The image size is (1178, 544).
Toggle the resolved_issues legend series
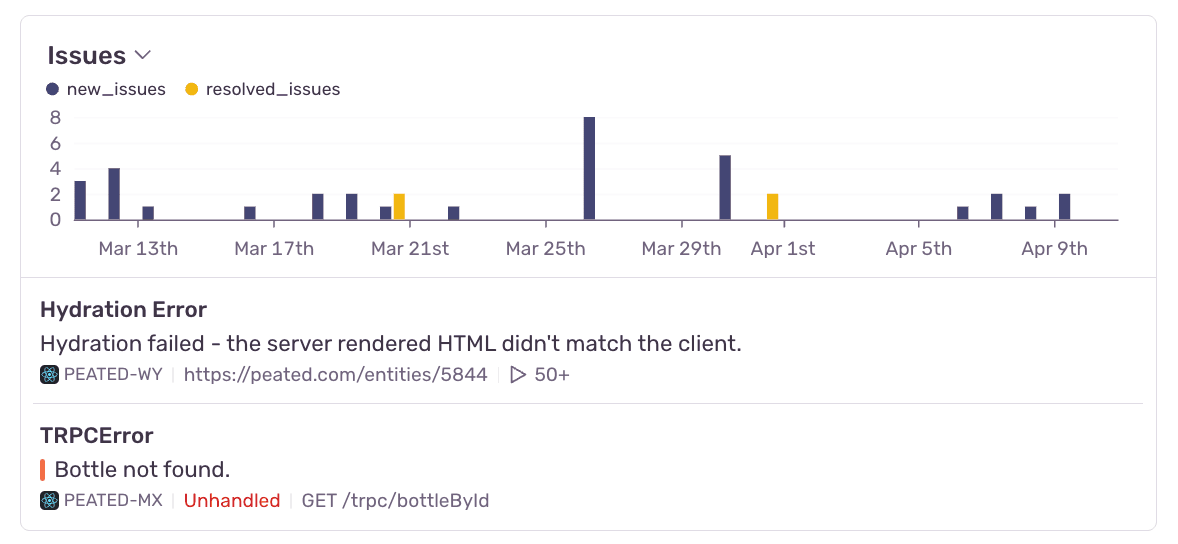272,89
